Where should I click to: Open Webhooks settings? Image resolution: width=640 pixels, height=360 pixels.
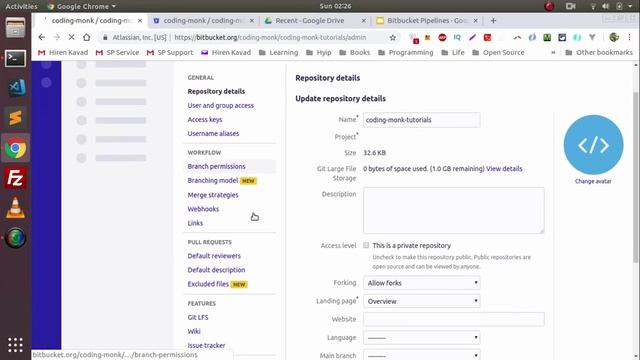pos(203,209)
